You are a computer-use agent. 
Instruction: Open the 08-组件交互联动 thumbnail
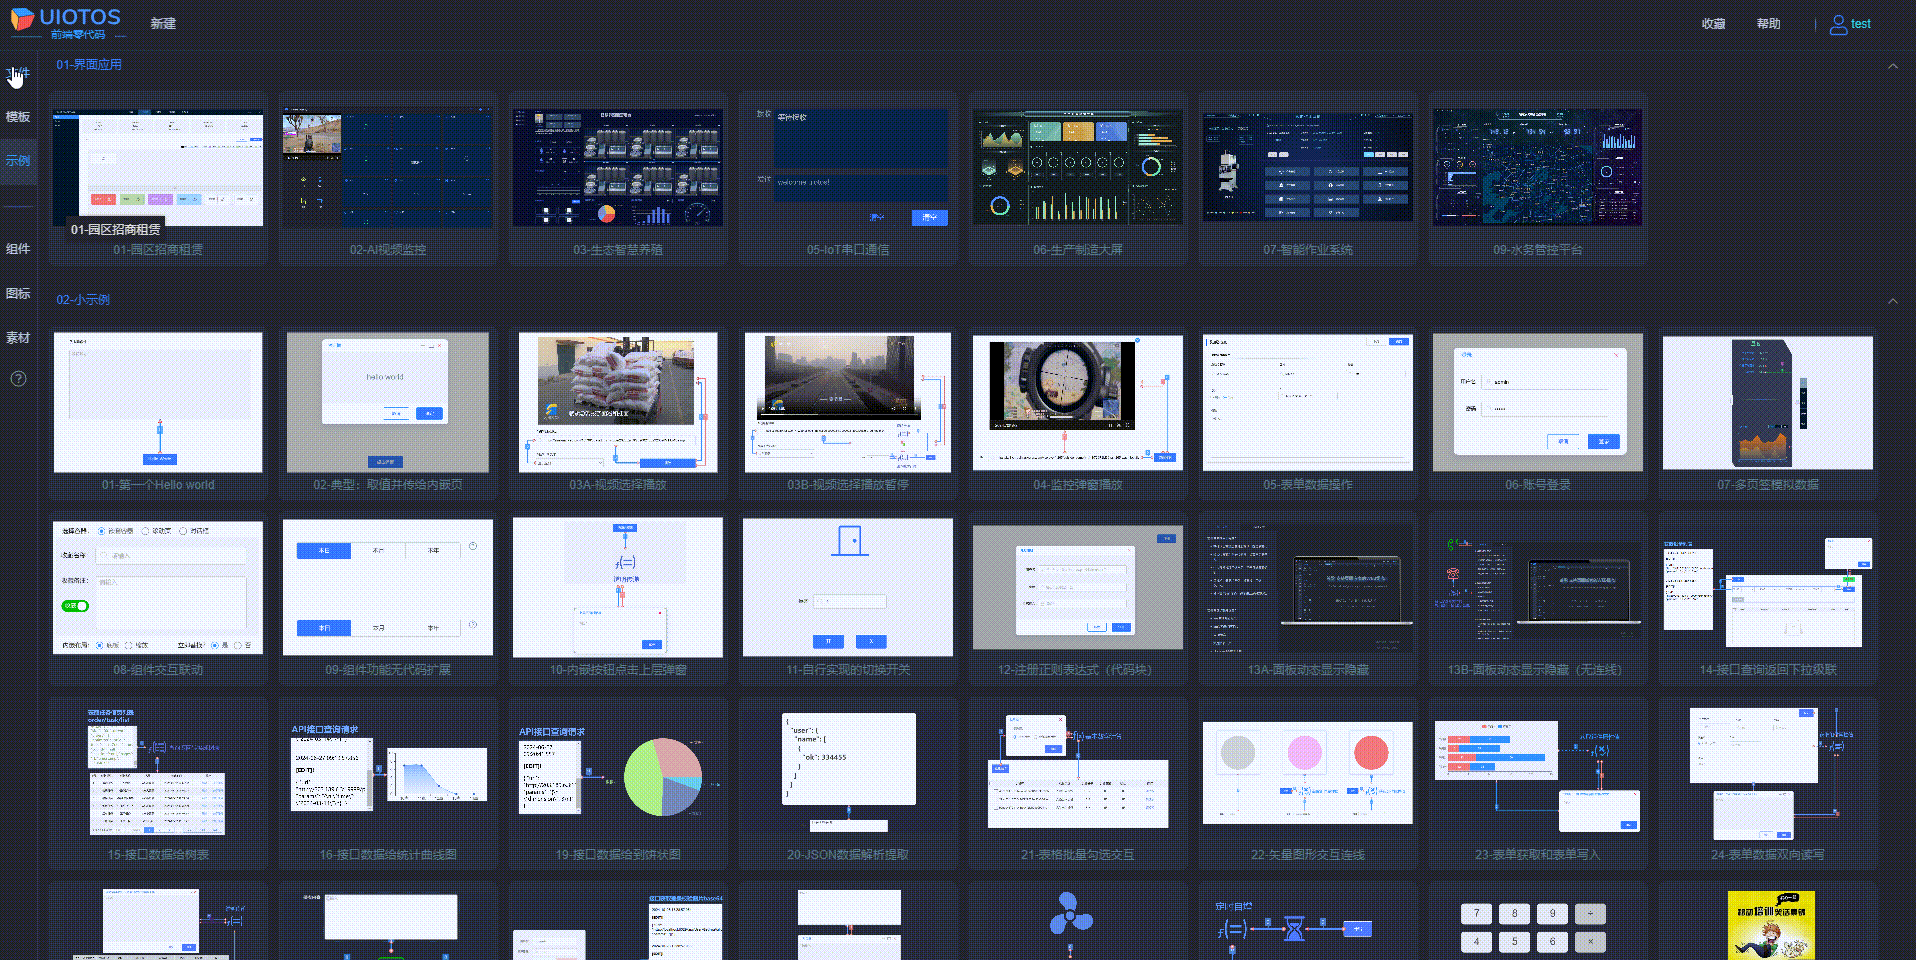(x=158, y=587)
